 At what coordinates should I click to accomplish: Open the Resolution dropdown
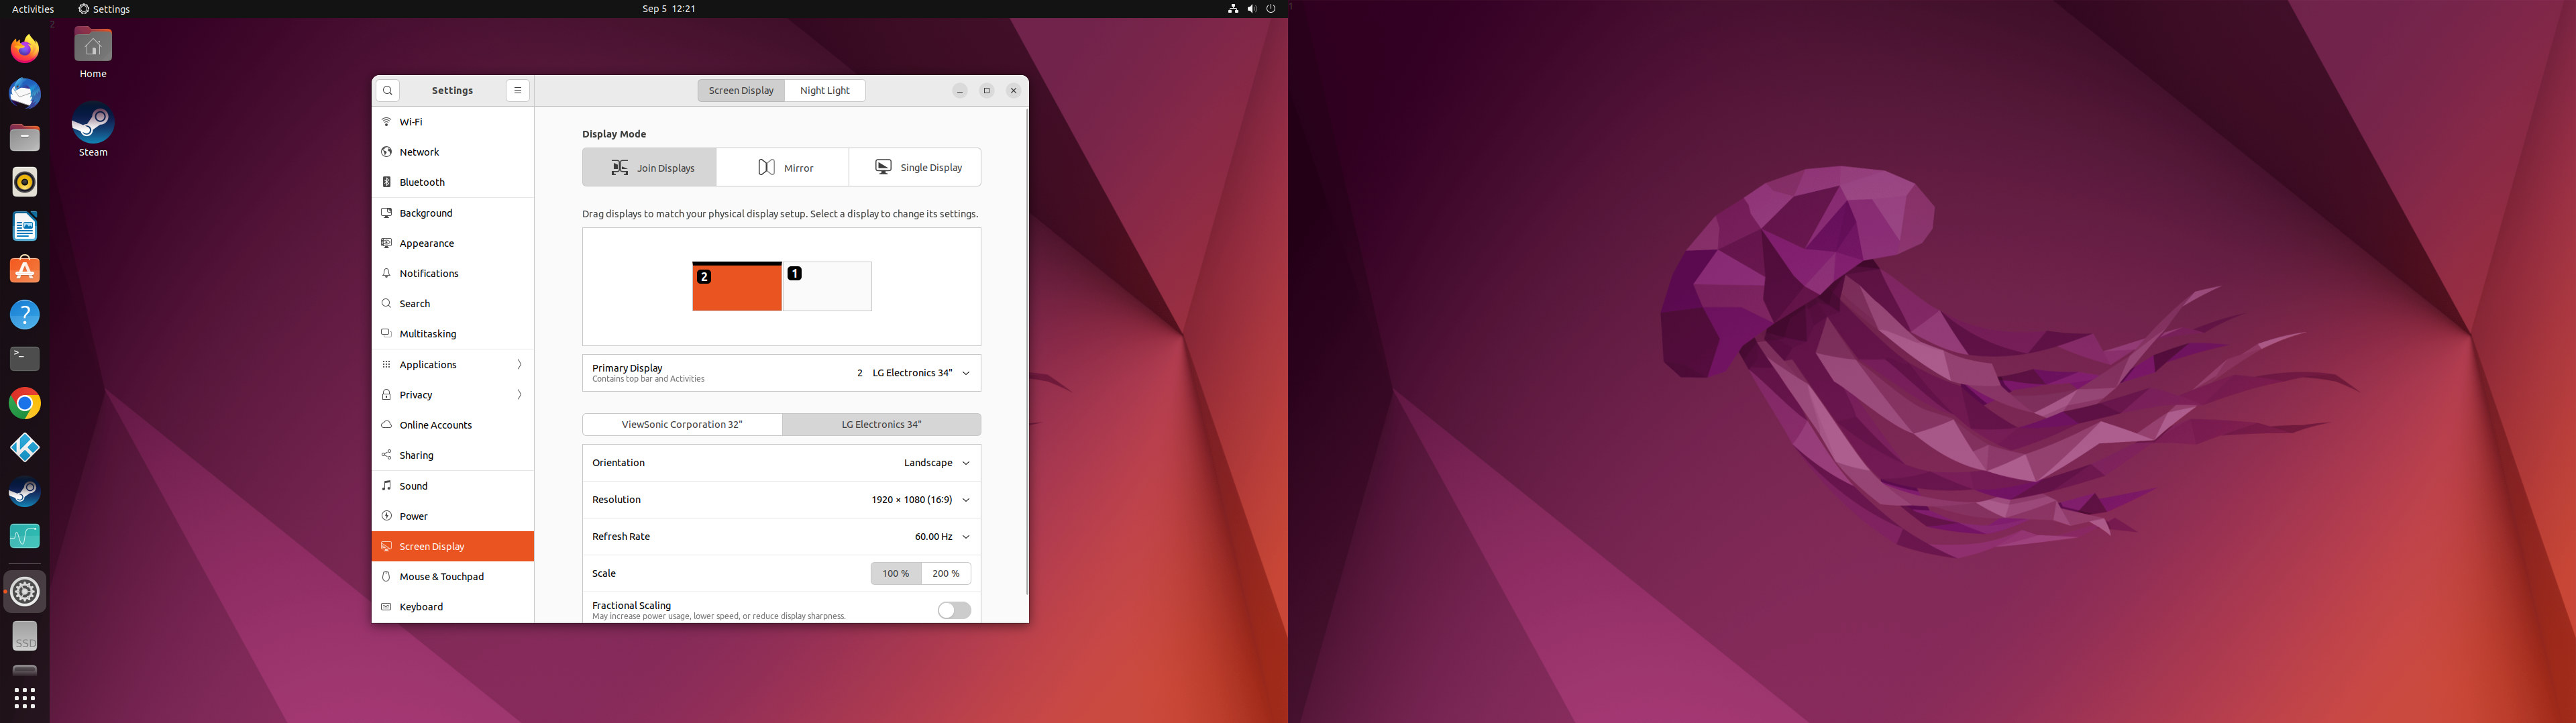click(782, 500)
